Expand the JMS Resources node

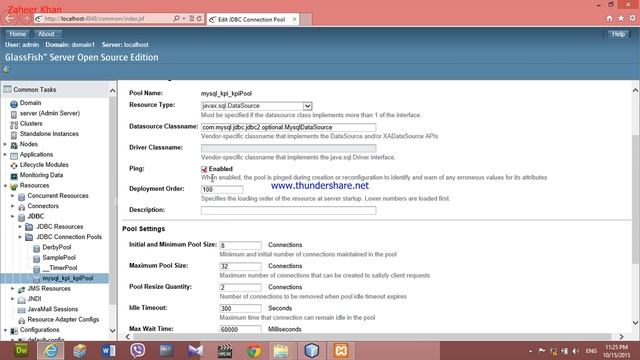tap(13, 289)
